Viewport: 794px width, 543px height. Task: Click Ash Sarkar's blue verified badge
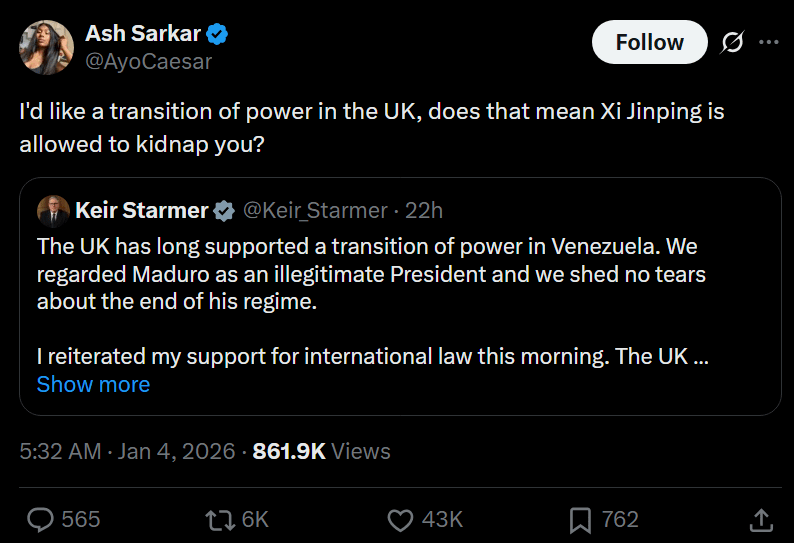tap(218, 35)
